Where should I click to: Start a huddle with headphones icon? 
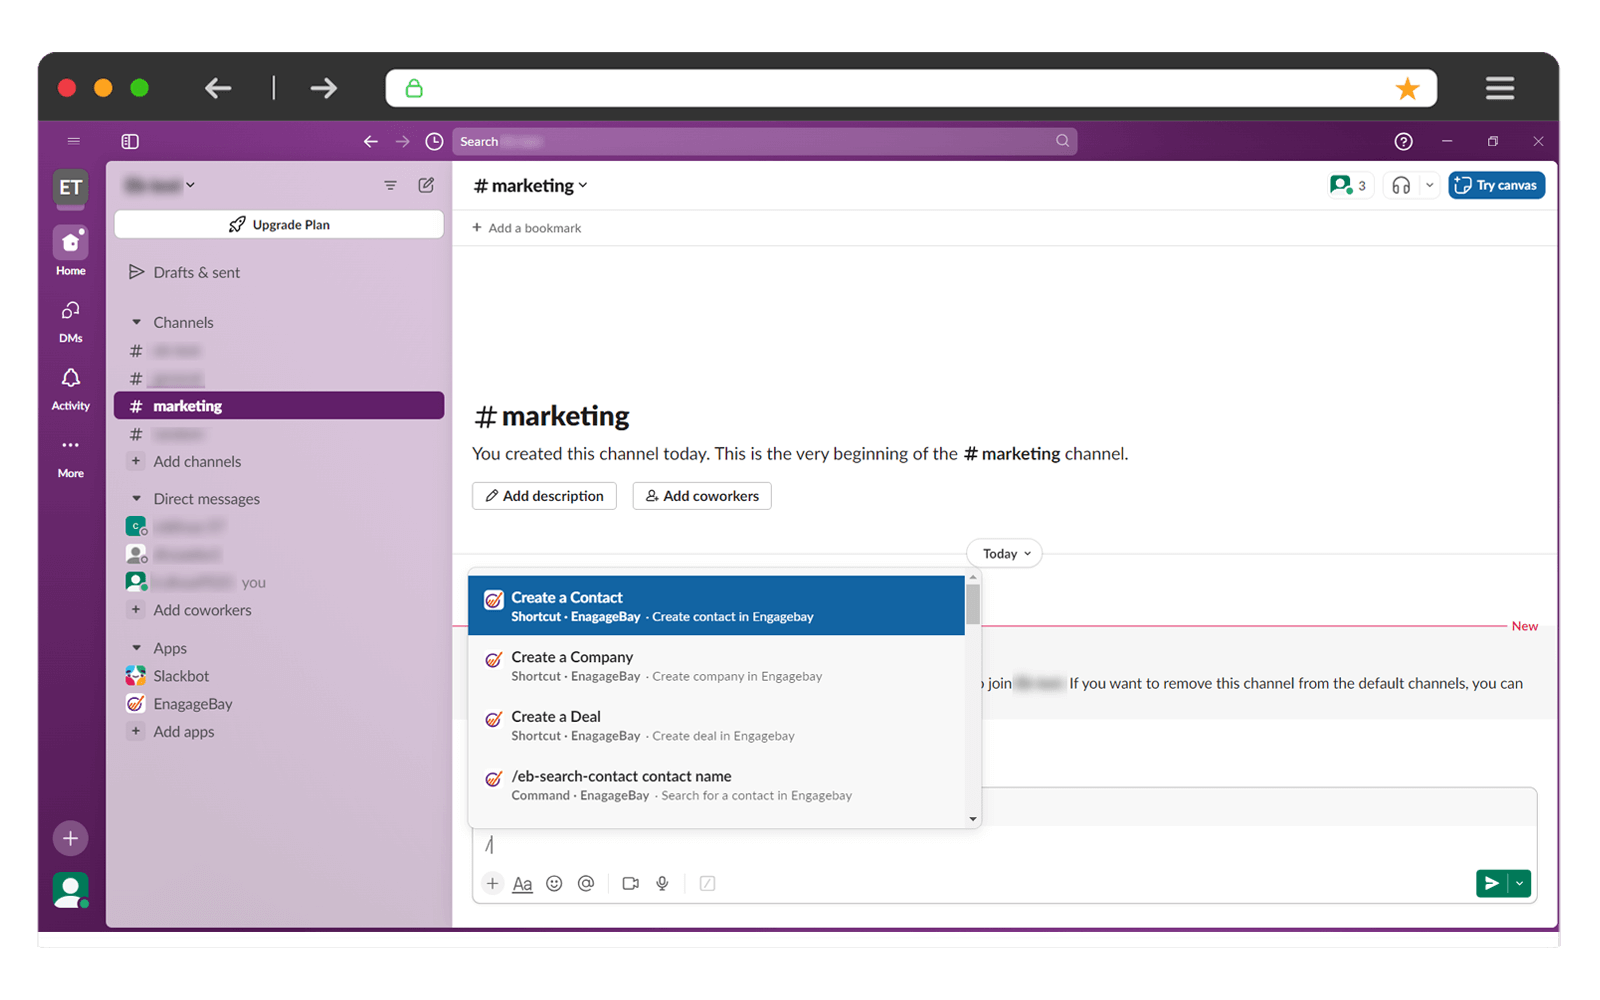pyautogui.click(x=1401, y=185)
